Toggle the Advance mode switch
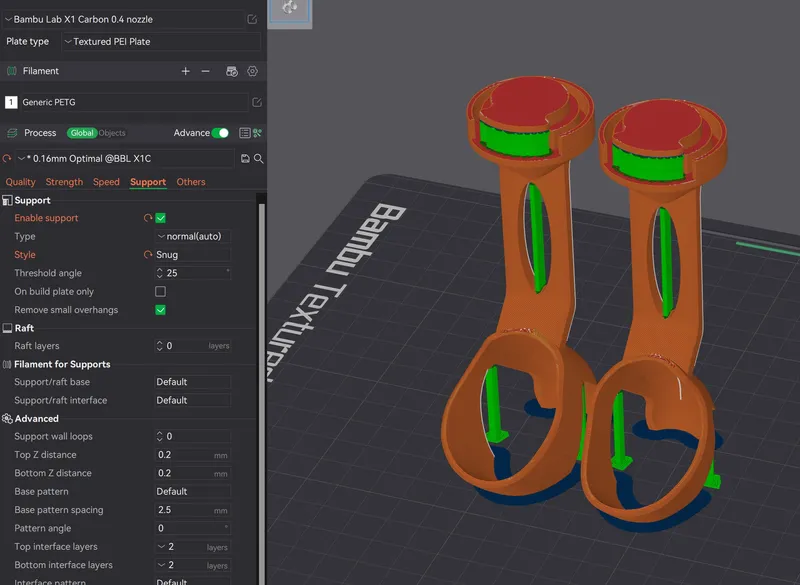This screenshot has height=585, width=800. pos(220,133)
